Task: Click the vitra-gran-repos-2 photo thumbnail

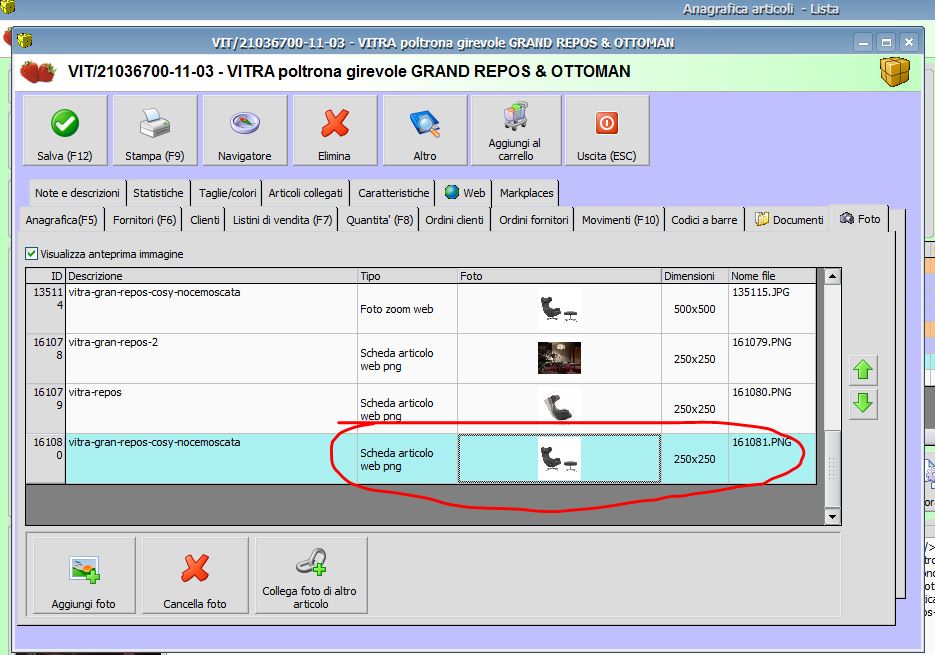Action: coord(559,358)
